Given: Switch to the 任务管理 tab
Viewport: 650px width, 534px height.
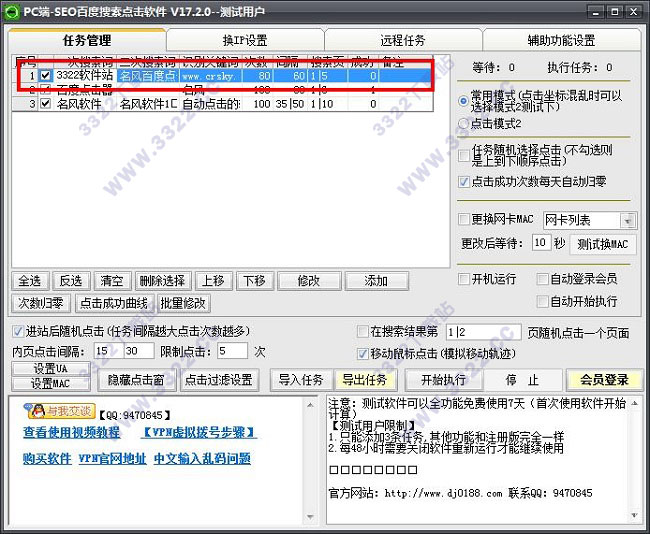Looking at the screenshot, I should click(x=87, y=40).
